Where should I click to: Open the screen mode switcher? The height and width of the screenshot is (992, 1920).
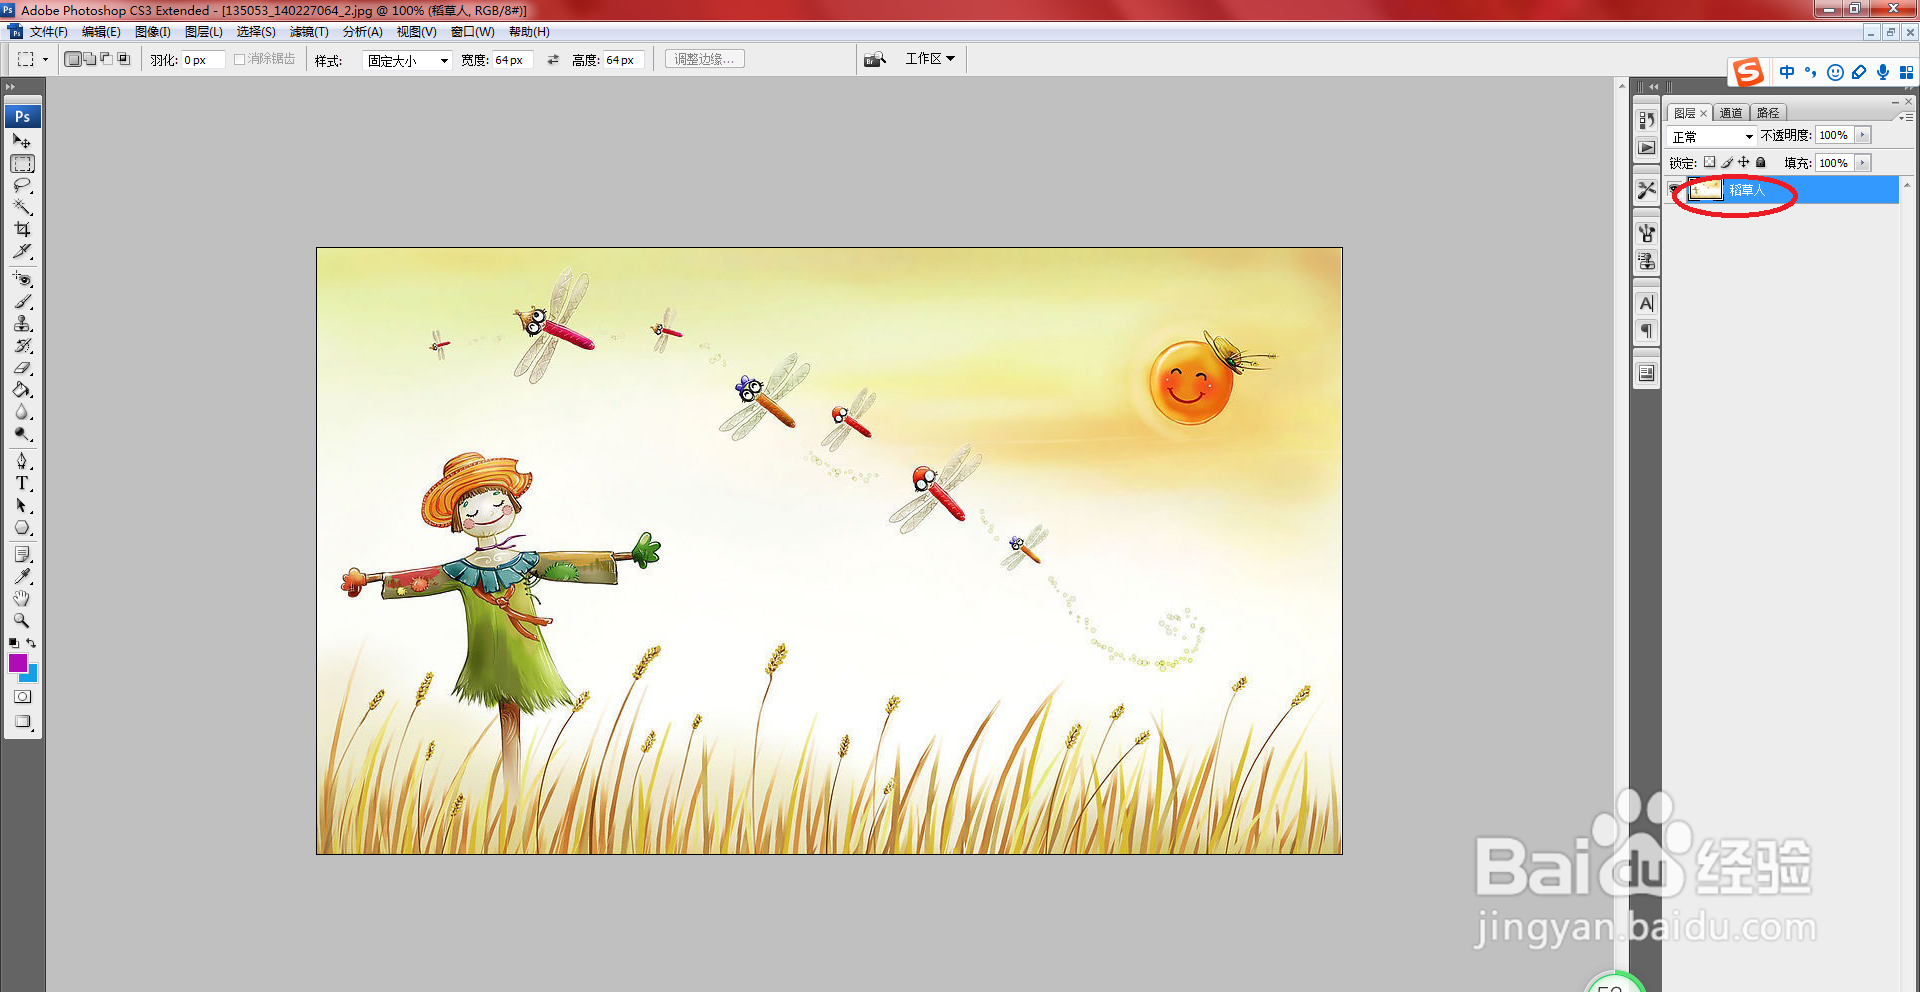click(22, 722)
